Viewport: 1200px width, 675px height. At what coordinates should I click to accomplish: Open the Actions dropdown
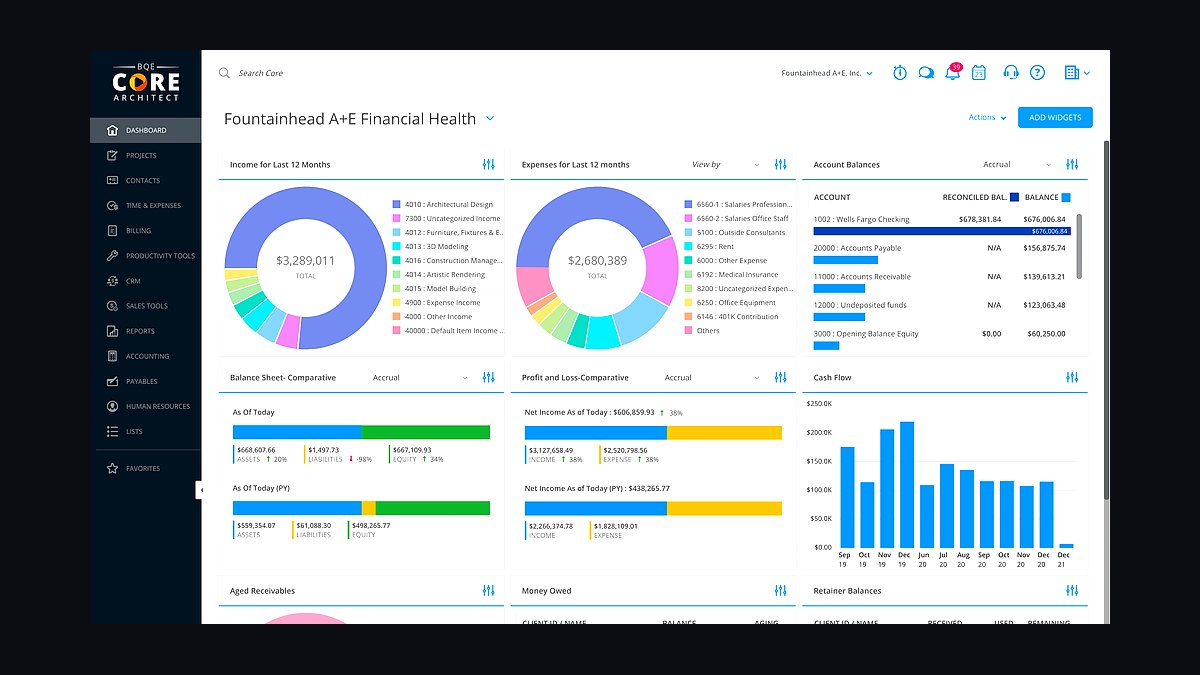pos(987,118)
